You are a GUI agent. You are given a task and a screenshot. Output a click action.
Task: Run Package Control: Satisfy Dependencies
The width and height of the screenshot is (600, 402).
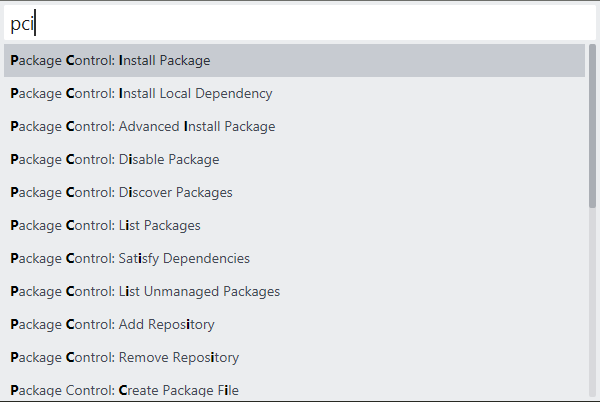pyautogui.click(x=294, y=258)
